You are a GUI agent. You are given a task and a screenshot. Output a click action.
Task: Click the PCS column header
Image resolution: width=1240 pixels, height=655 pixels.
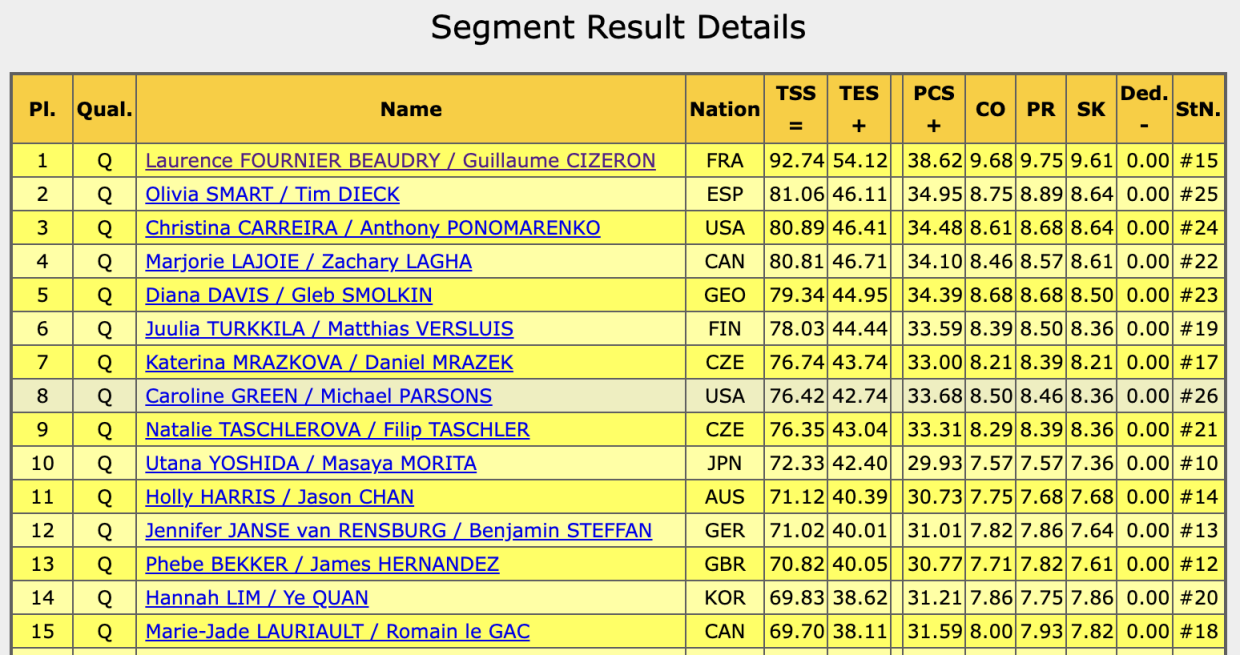tap(934, 109)
